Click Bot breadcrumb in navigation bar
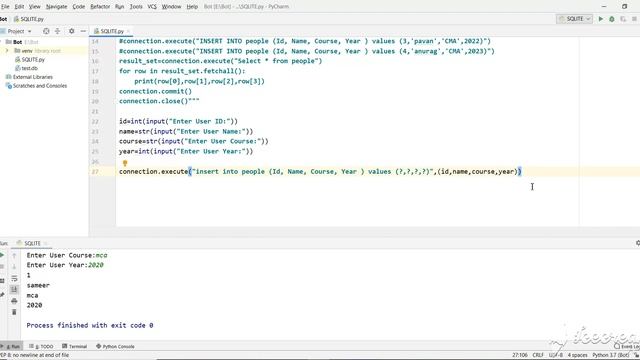640x360 pixels. tap(4, 19)
